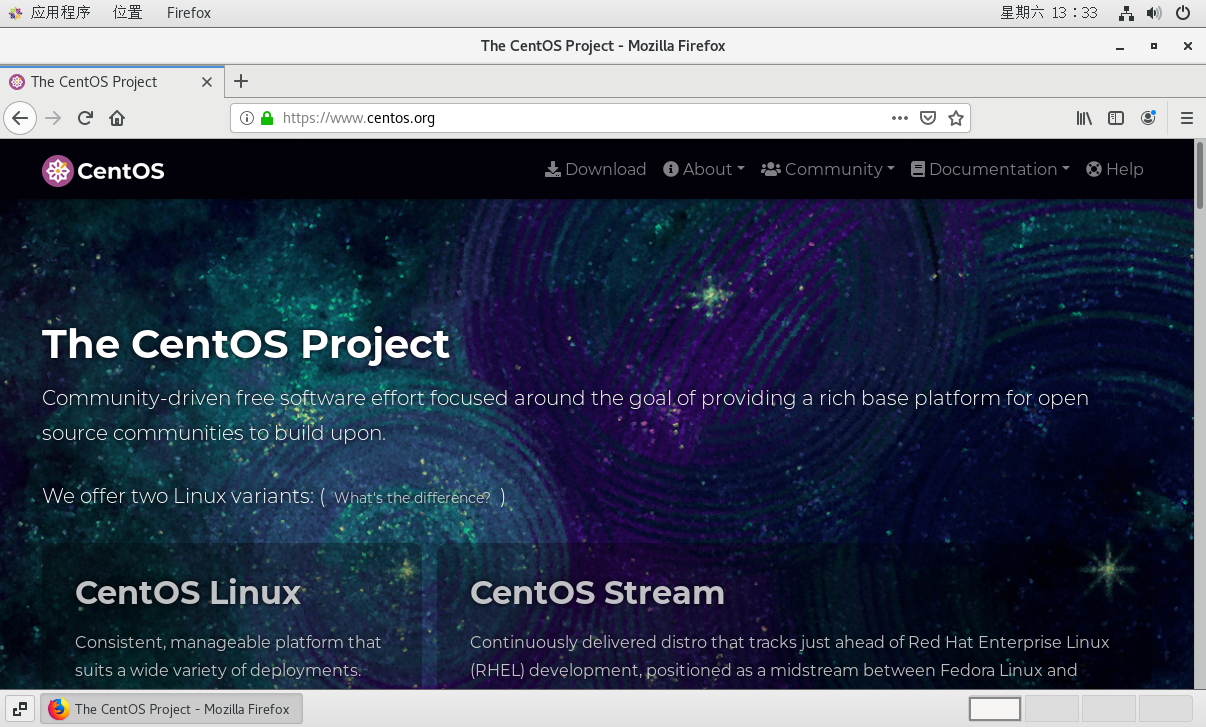Viewport: 1206px width, 727px height.
Task: Bookmark this page with the star icon
Action: (955, 118)
